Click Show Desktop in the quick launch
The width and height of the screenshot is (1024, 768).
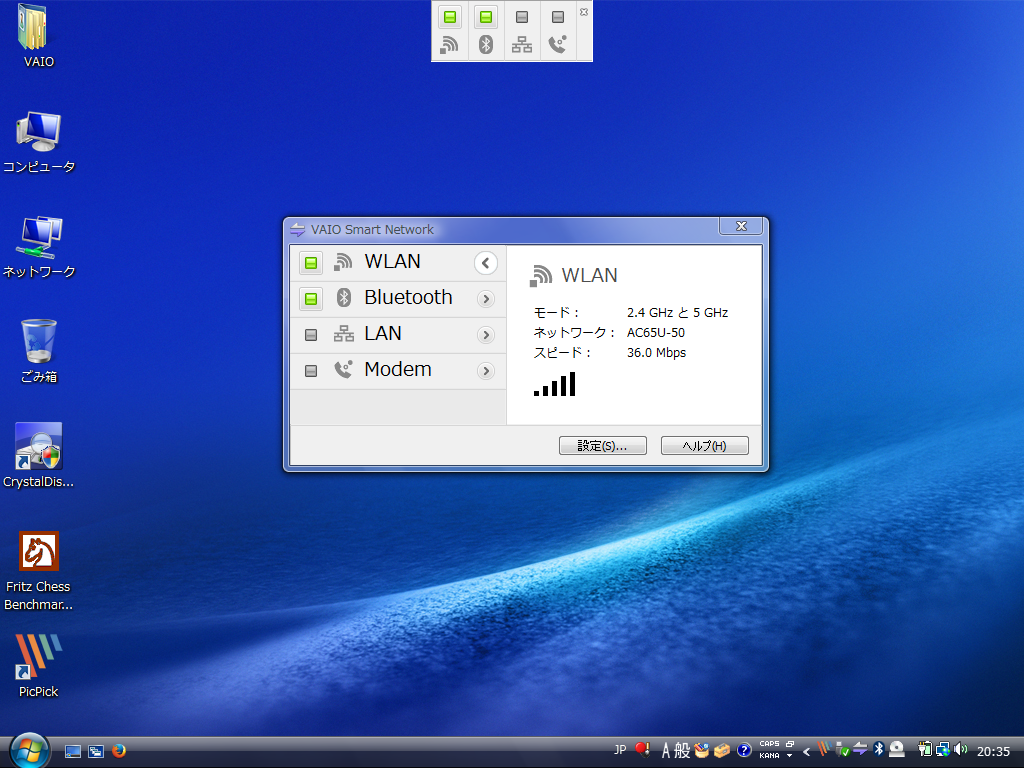click(72, 751)
